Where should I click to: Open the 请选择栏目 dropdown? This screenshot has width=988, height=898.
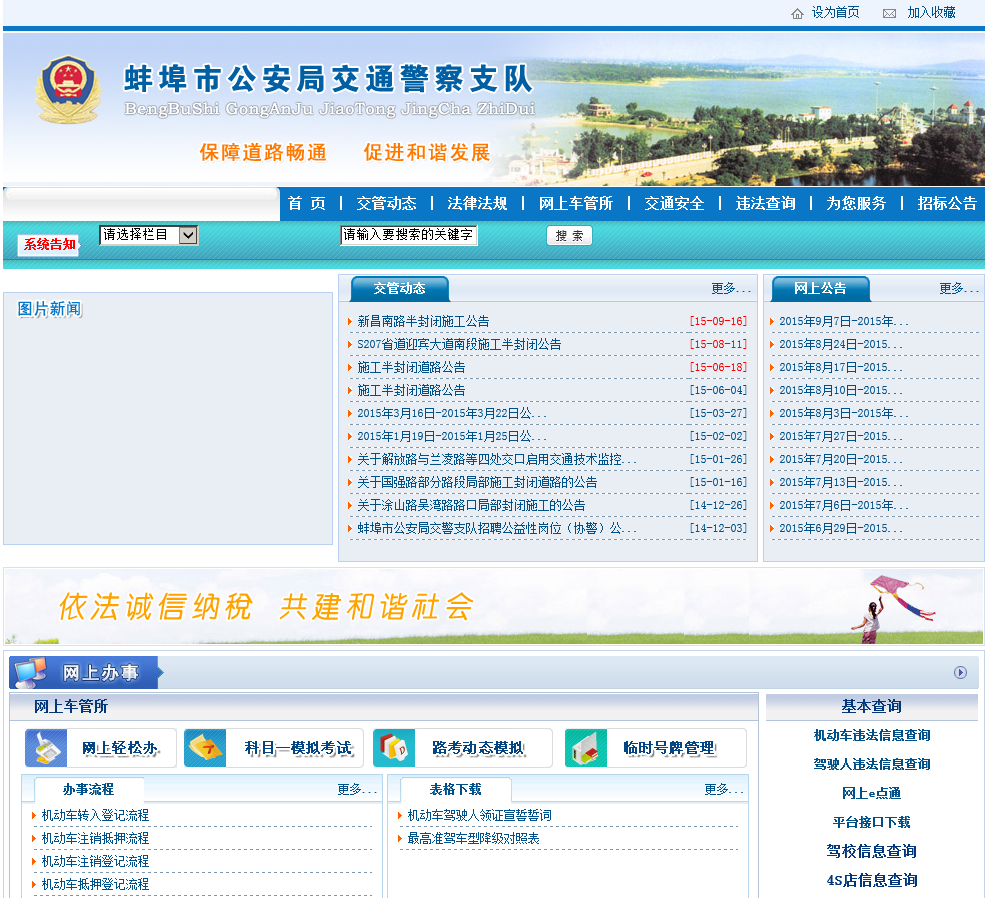tap(149, 235)
